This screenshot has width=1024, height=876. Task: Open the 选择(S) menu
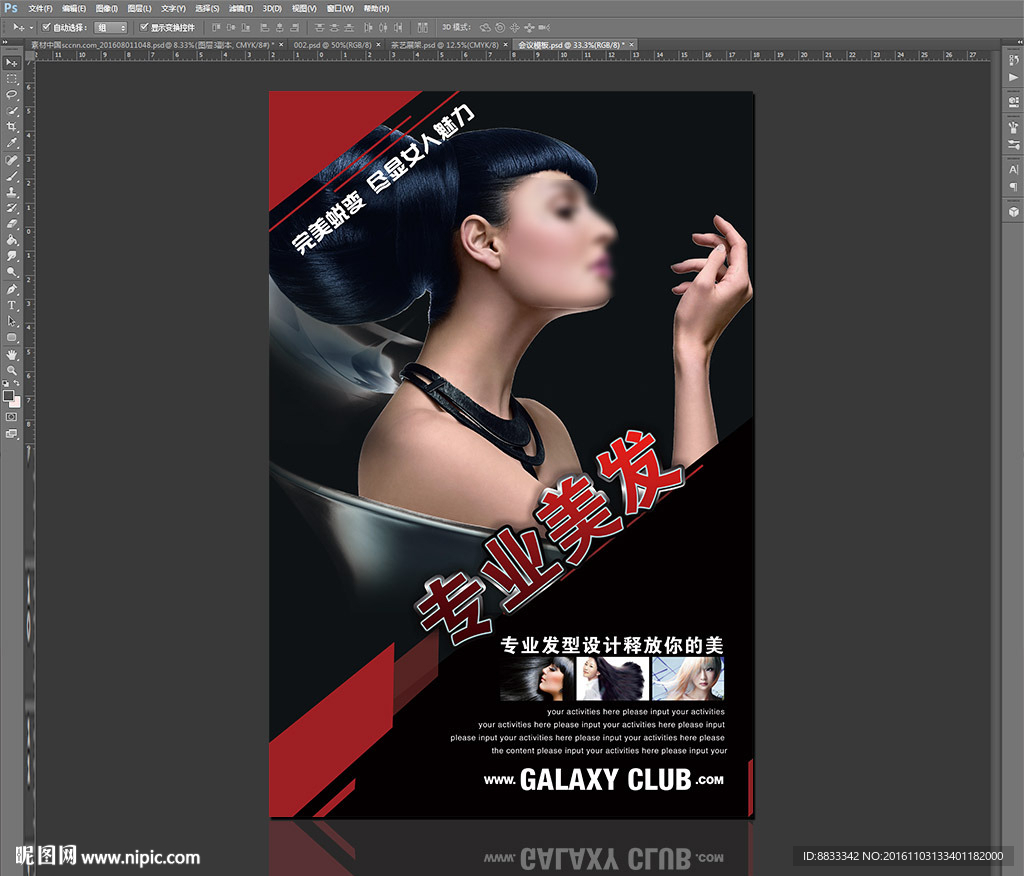(207, 8)
